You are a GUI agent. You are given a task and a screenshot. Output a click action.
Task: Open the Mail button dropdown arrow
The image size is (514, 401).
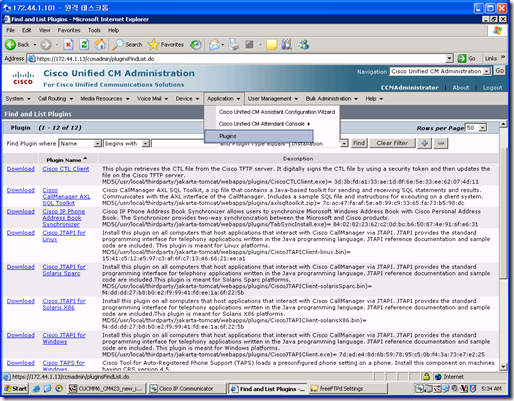click(222, 45)
